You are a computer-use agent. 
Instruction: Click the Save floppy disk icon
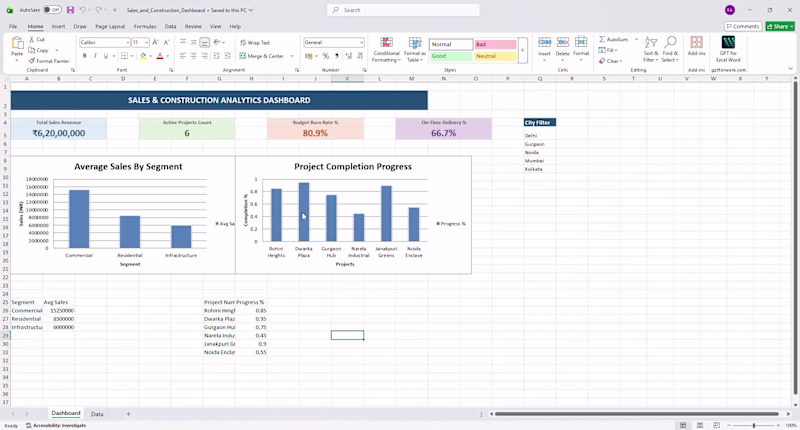(x=70, y=10)
